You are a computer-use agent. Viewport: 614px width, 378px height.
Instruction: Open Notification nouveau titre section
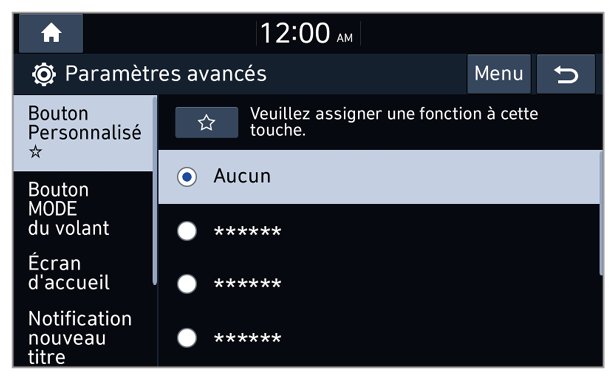(83, 337)
